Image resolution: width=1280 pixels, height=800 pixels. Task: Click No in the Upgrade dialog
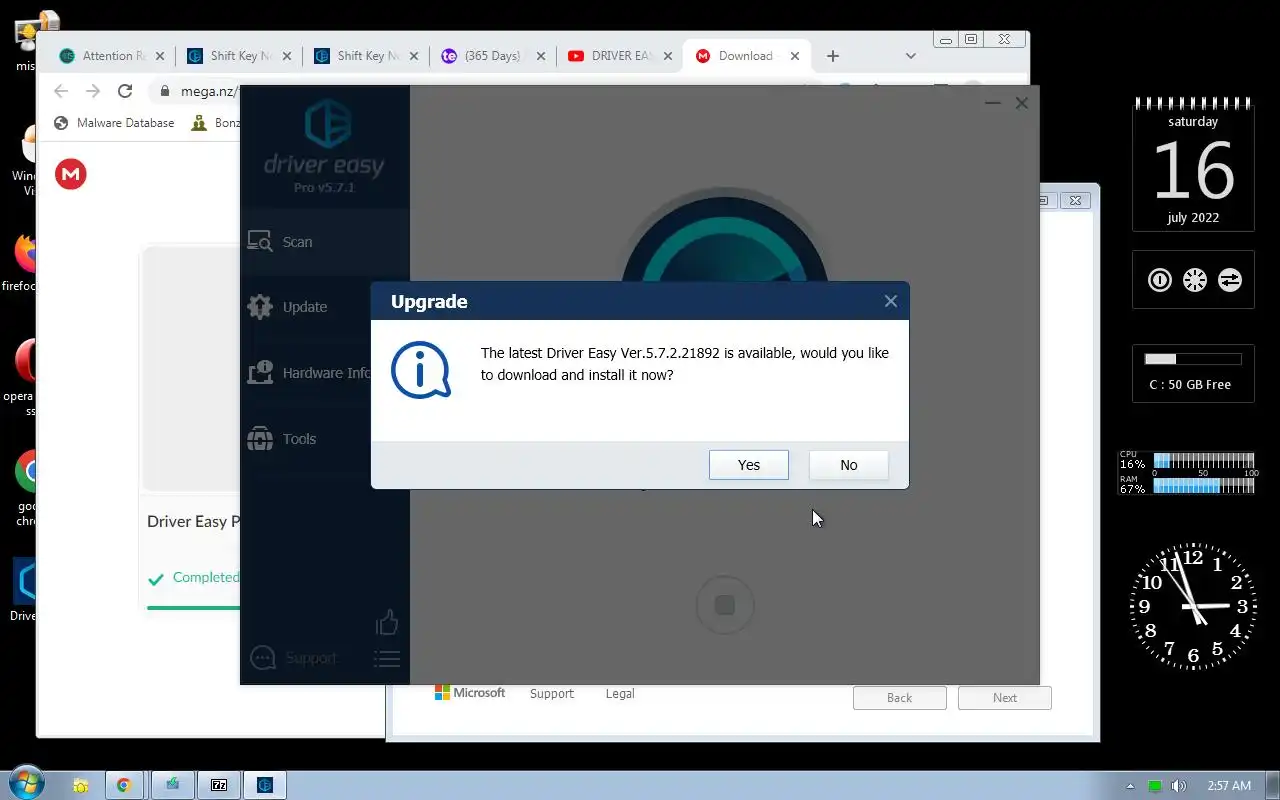coord(848,465)
